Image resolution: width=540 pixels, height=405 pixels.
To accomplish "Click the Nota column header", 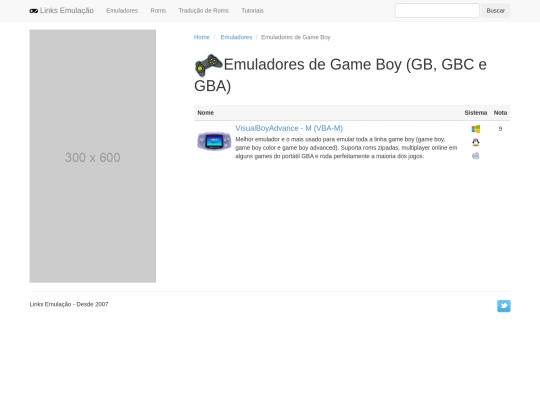I will [x=500, y=113].
